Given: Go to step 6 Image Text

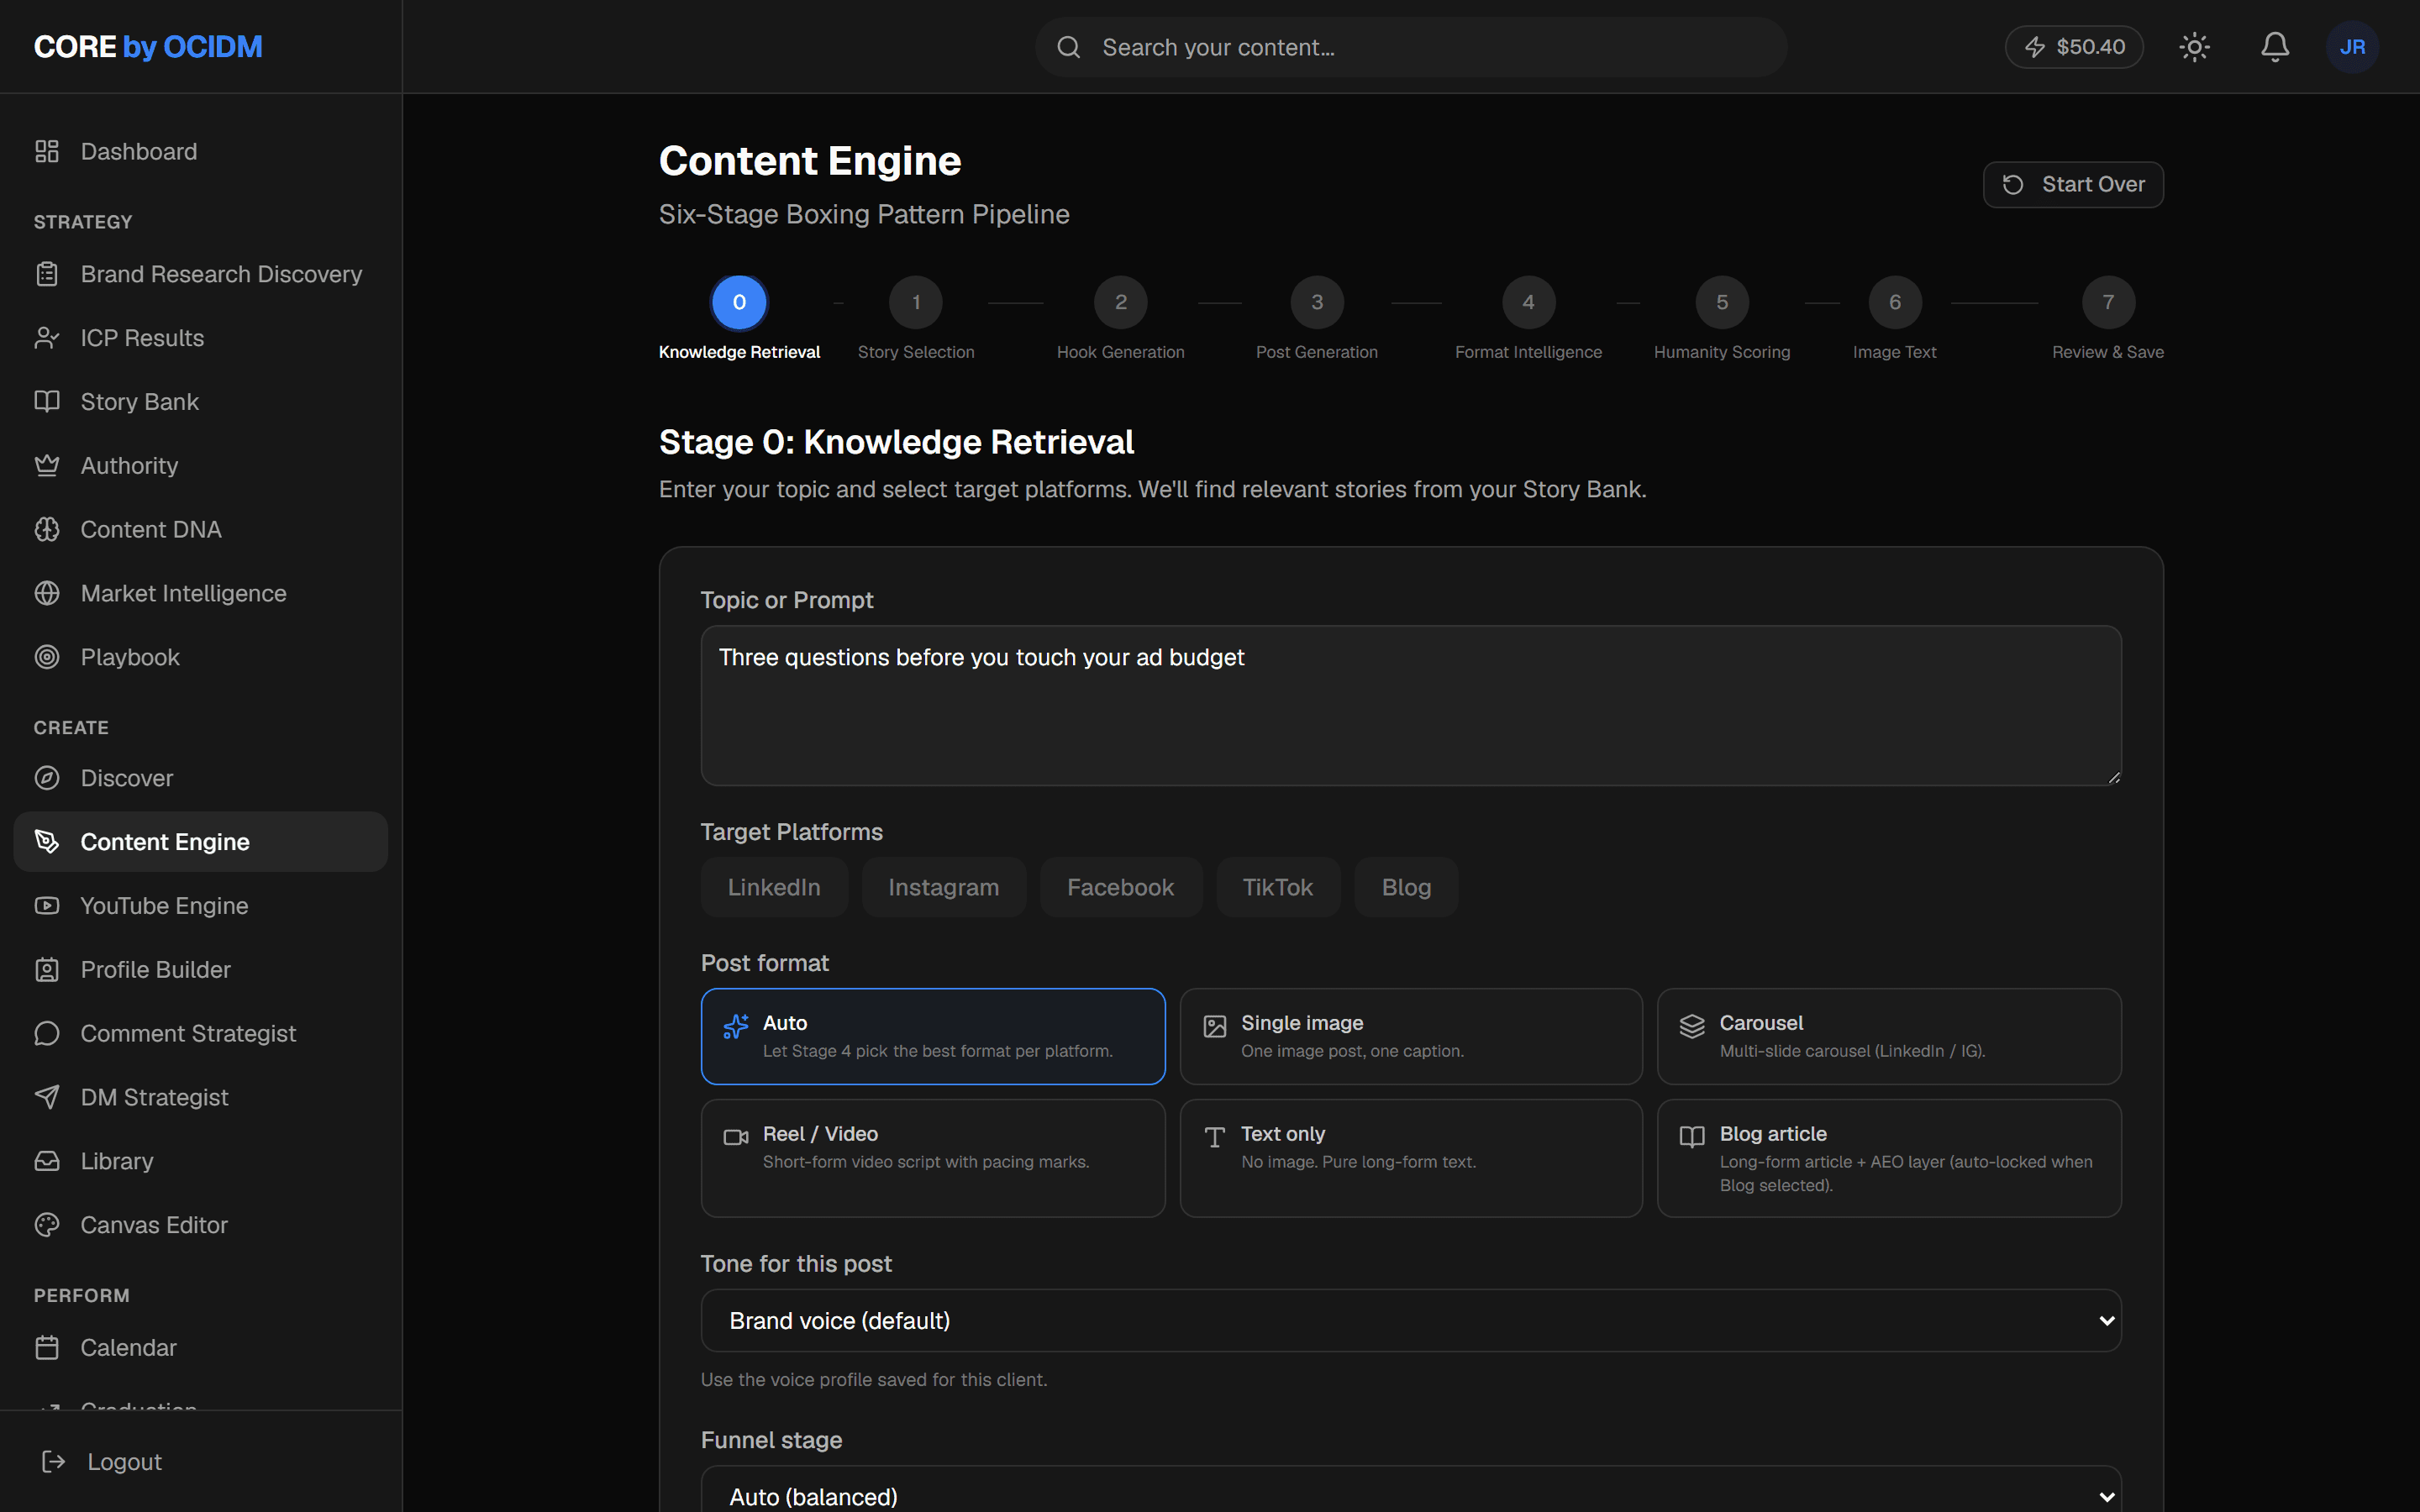Looking at the screenshot, I should (x=1895, y=302).
